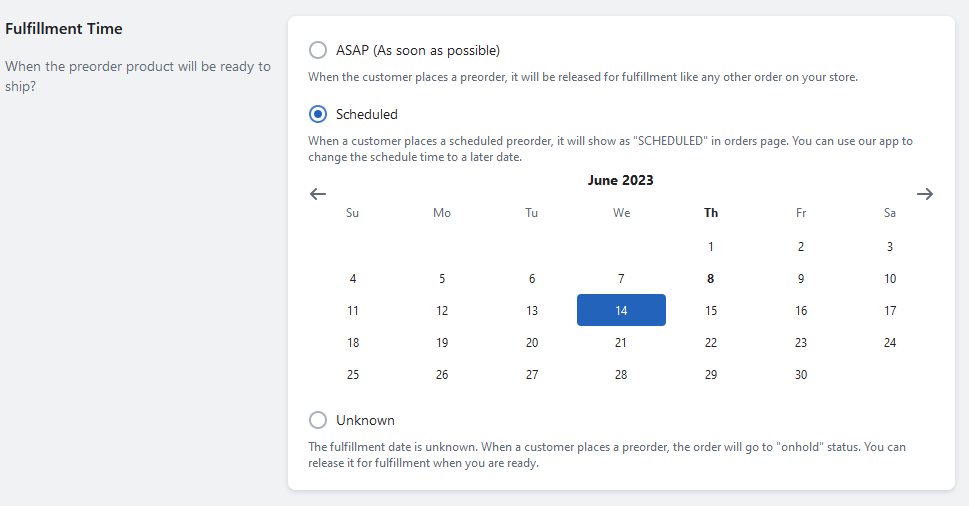The width and height of the screenshot is (969, 506).
Task: Click on June 30 date
Action: [800, 375]
